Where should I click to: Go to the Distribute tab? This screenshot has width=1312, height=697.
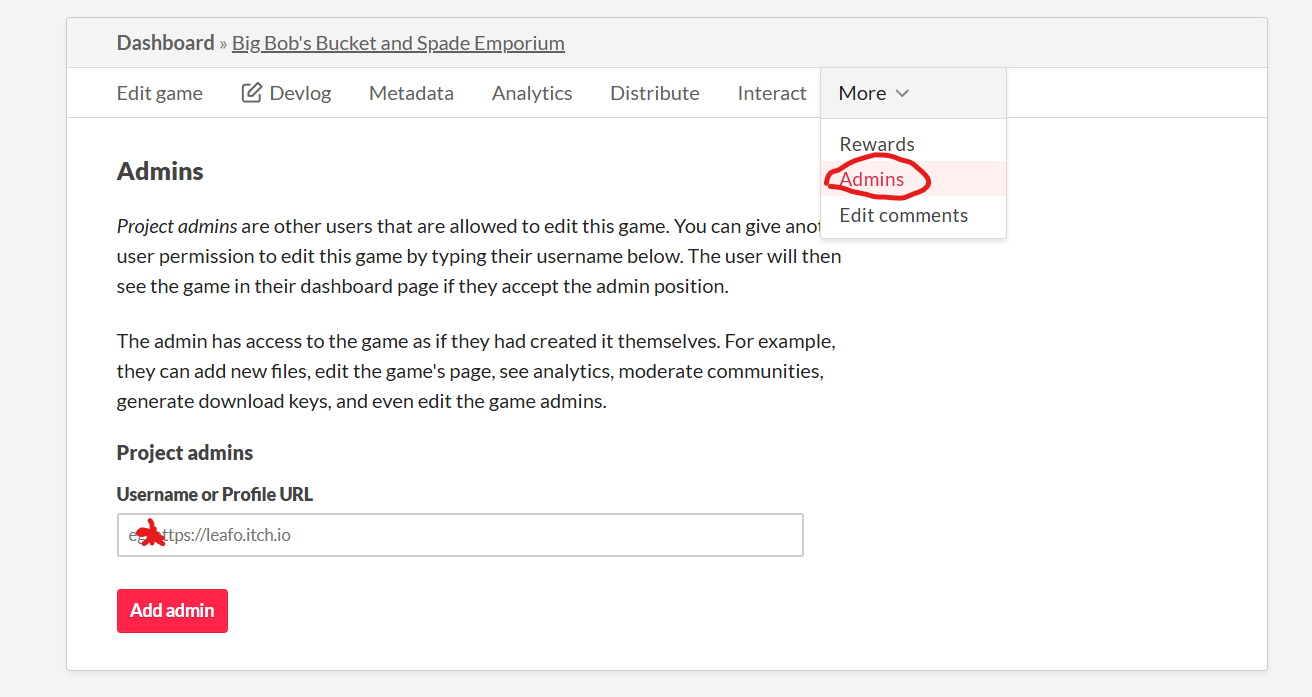pos(655,93)
